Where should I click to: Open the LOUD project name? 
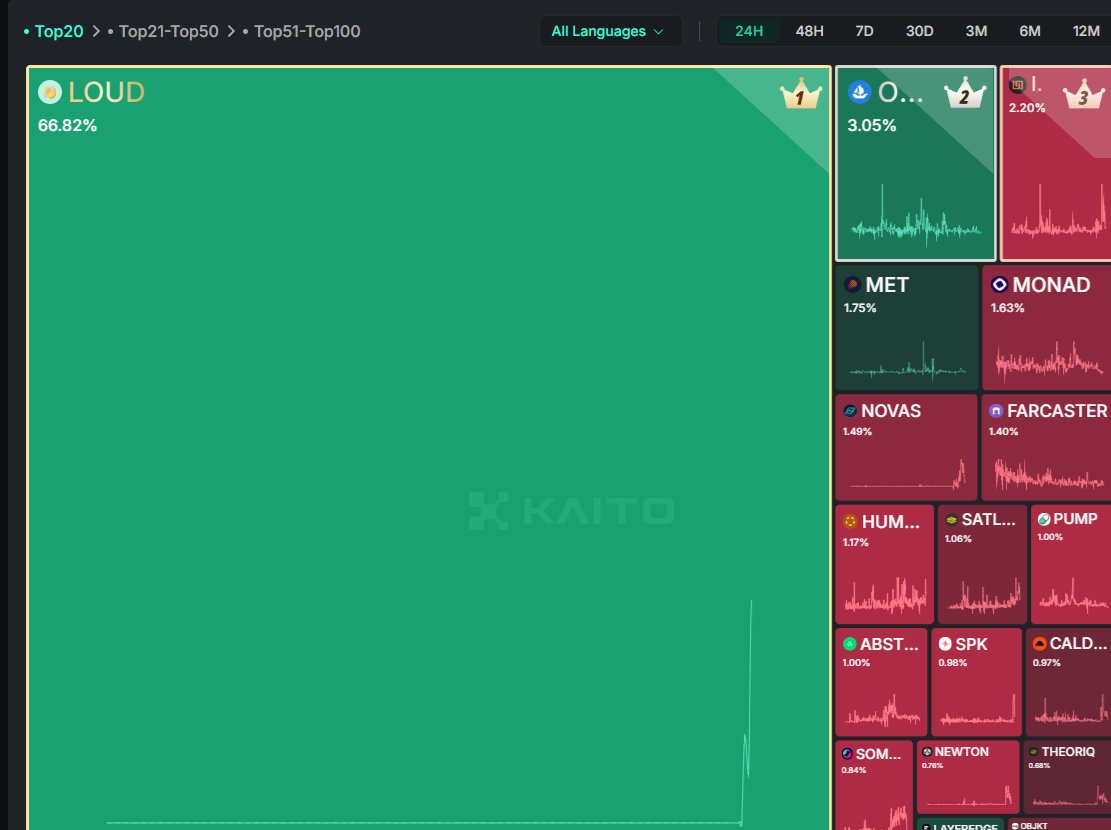coord(106,92)
